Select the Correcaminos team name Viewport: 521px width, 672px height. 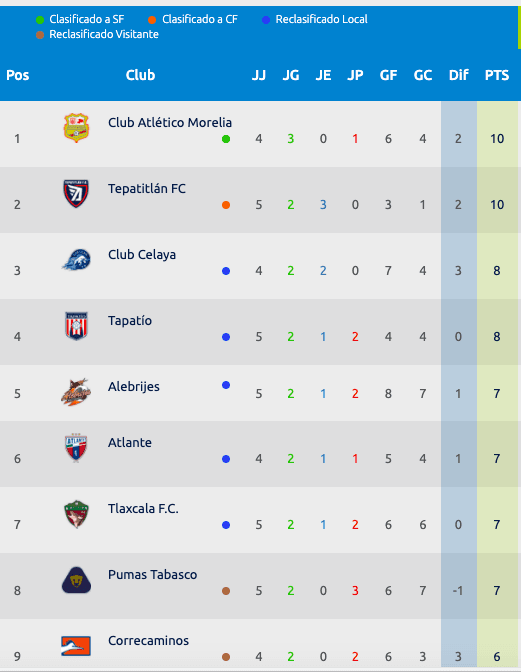(x=148, y=641)
